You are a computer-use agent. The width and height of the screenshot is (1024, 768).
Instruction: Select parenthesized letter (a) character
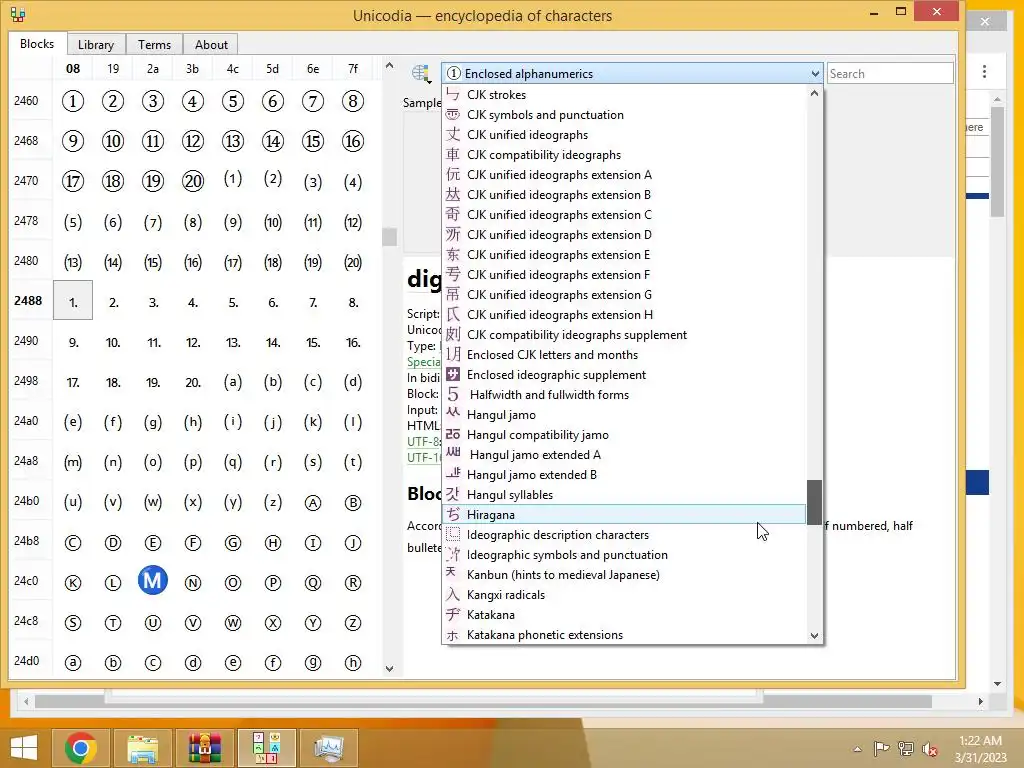(232, 382)
